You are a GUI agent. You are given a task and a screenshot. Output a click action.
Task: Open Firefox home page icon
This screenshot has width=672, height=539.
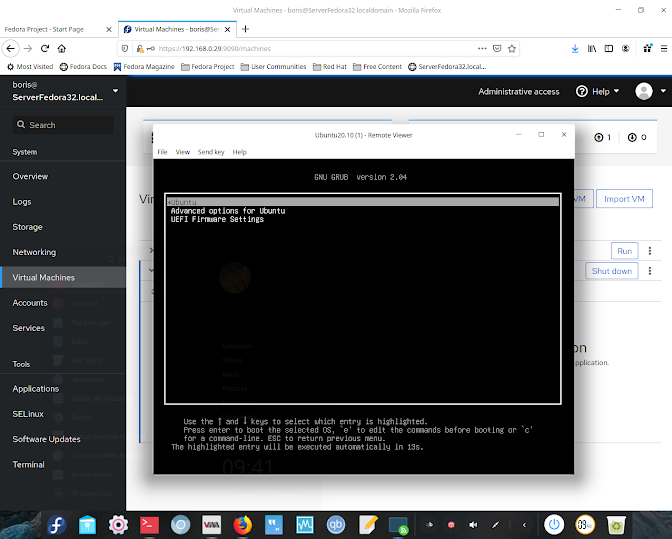(x=62, y=48)
